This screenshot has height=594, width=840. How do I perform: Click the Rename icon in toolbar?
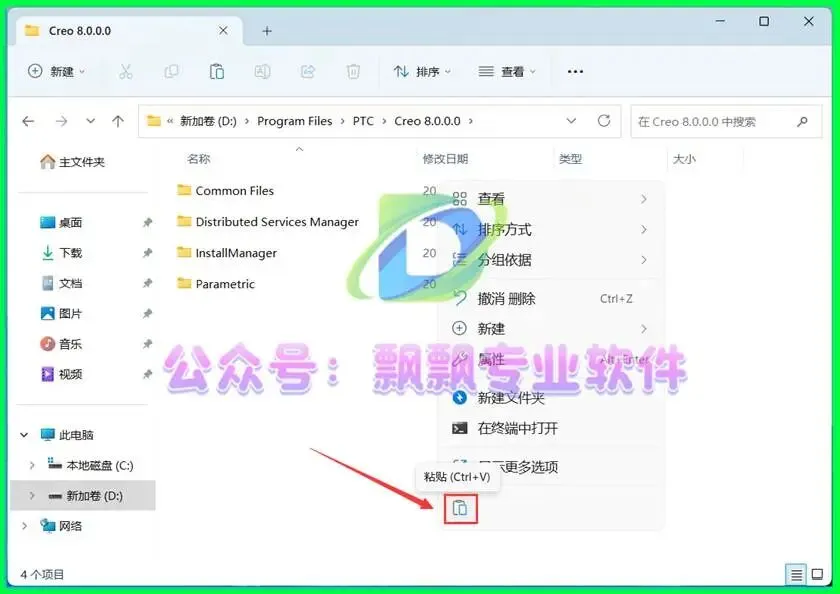262,71
